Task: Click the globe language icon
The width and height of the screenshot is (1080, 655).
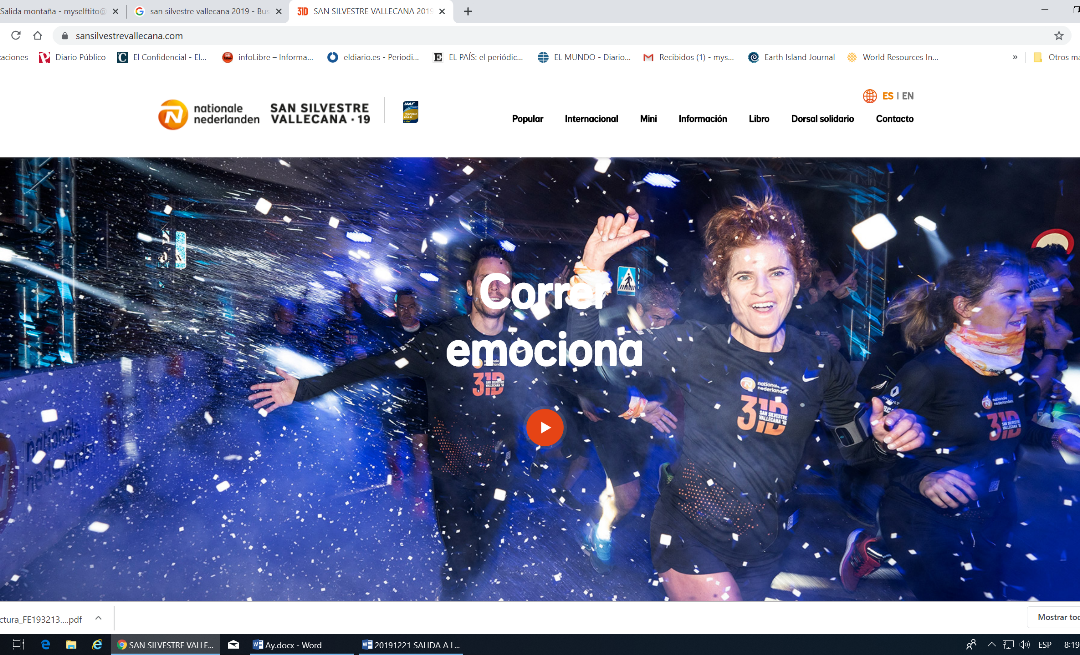Action: pos(870,96)
